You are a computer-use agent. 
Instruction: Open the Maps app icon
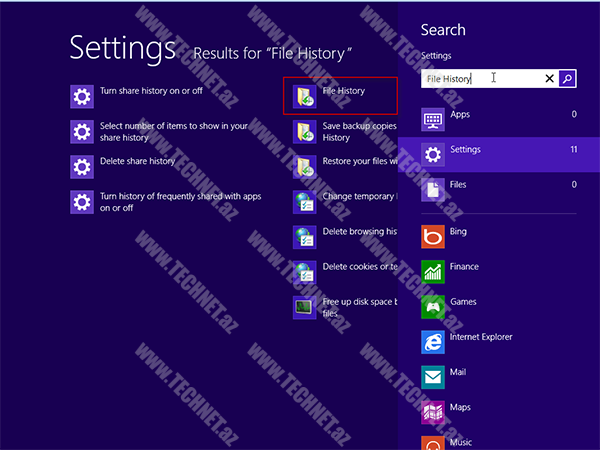(x=433, y=412)
